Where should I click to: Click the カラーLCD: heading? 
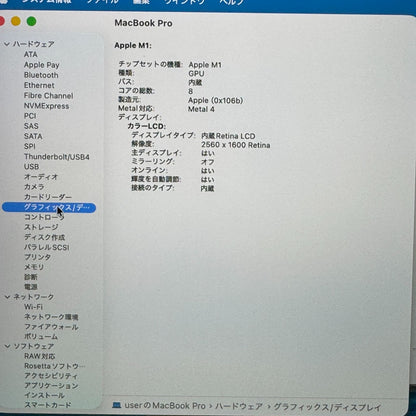click(146, 126)
